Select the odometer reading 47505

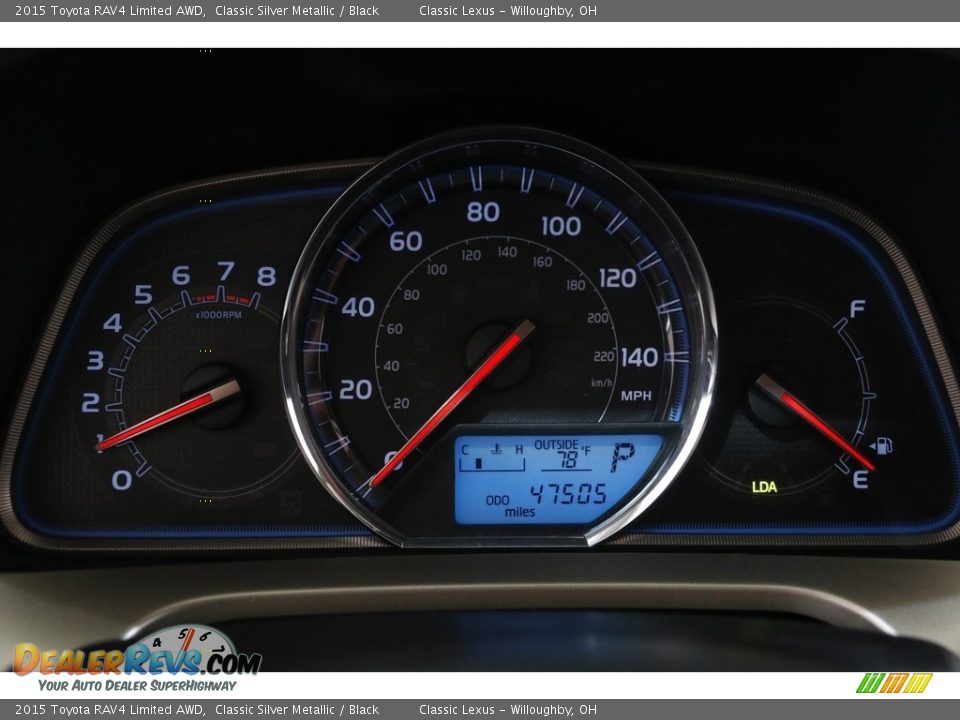pyautogui.click(x=568, y=494)
